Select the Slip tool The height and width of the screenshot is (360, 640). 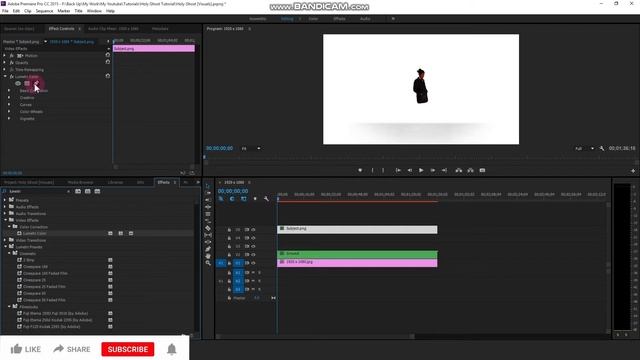pos(208,235)
